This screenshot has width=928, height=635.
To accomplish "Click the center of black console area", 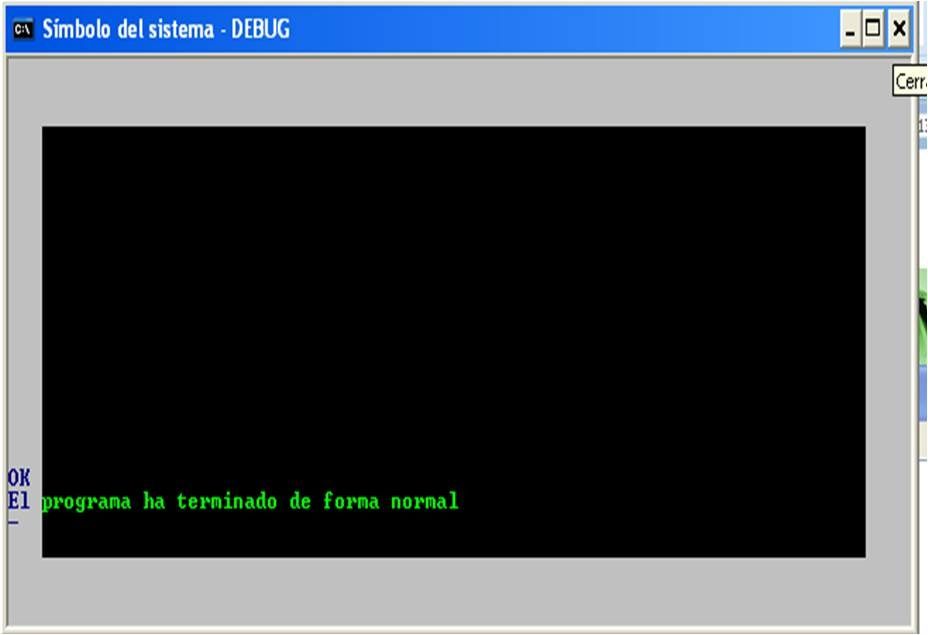I will 453,341.
